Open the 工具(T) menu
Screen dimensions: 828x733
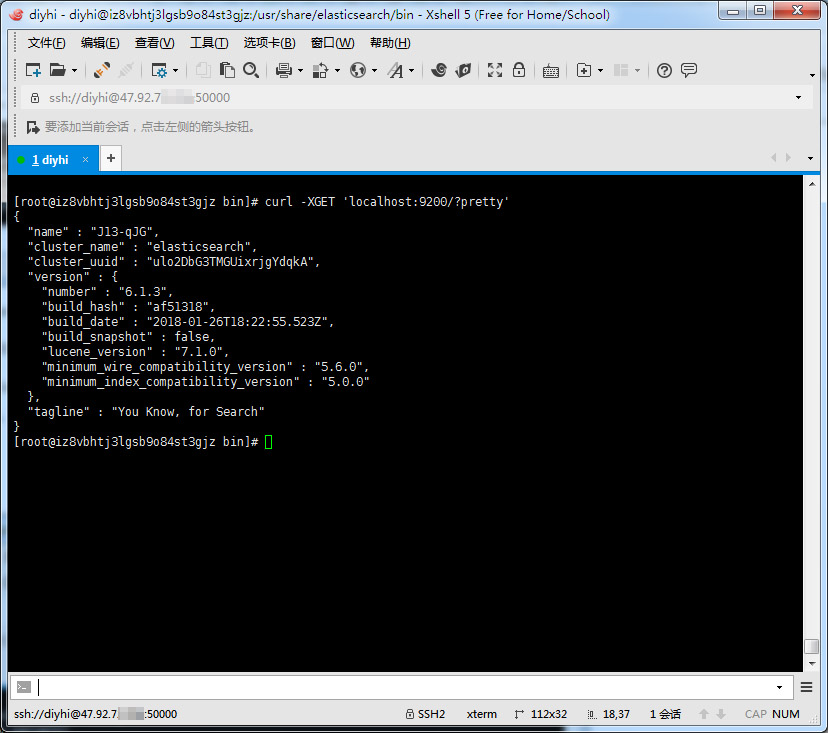(x=208, y=43)
